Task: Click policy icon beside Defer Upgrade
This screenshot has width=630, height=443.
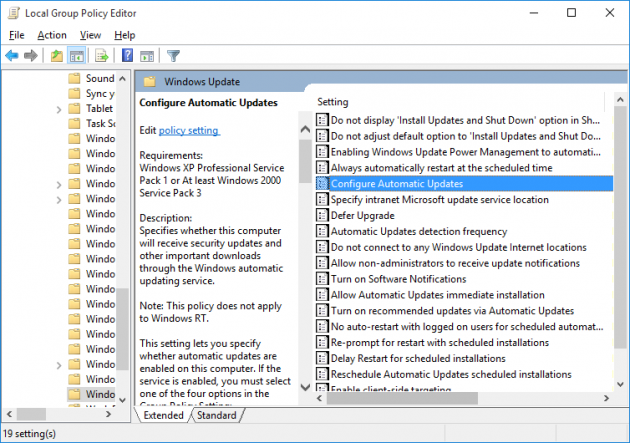Action: 322,215
